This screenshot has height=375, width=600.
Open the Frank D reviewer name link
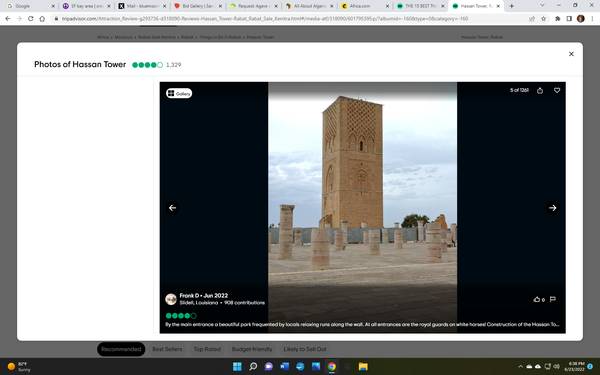(x=189, y=295)
